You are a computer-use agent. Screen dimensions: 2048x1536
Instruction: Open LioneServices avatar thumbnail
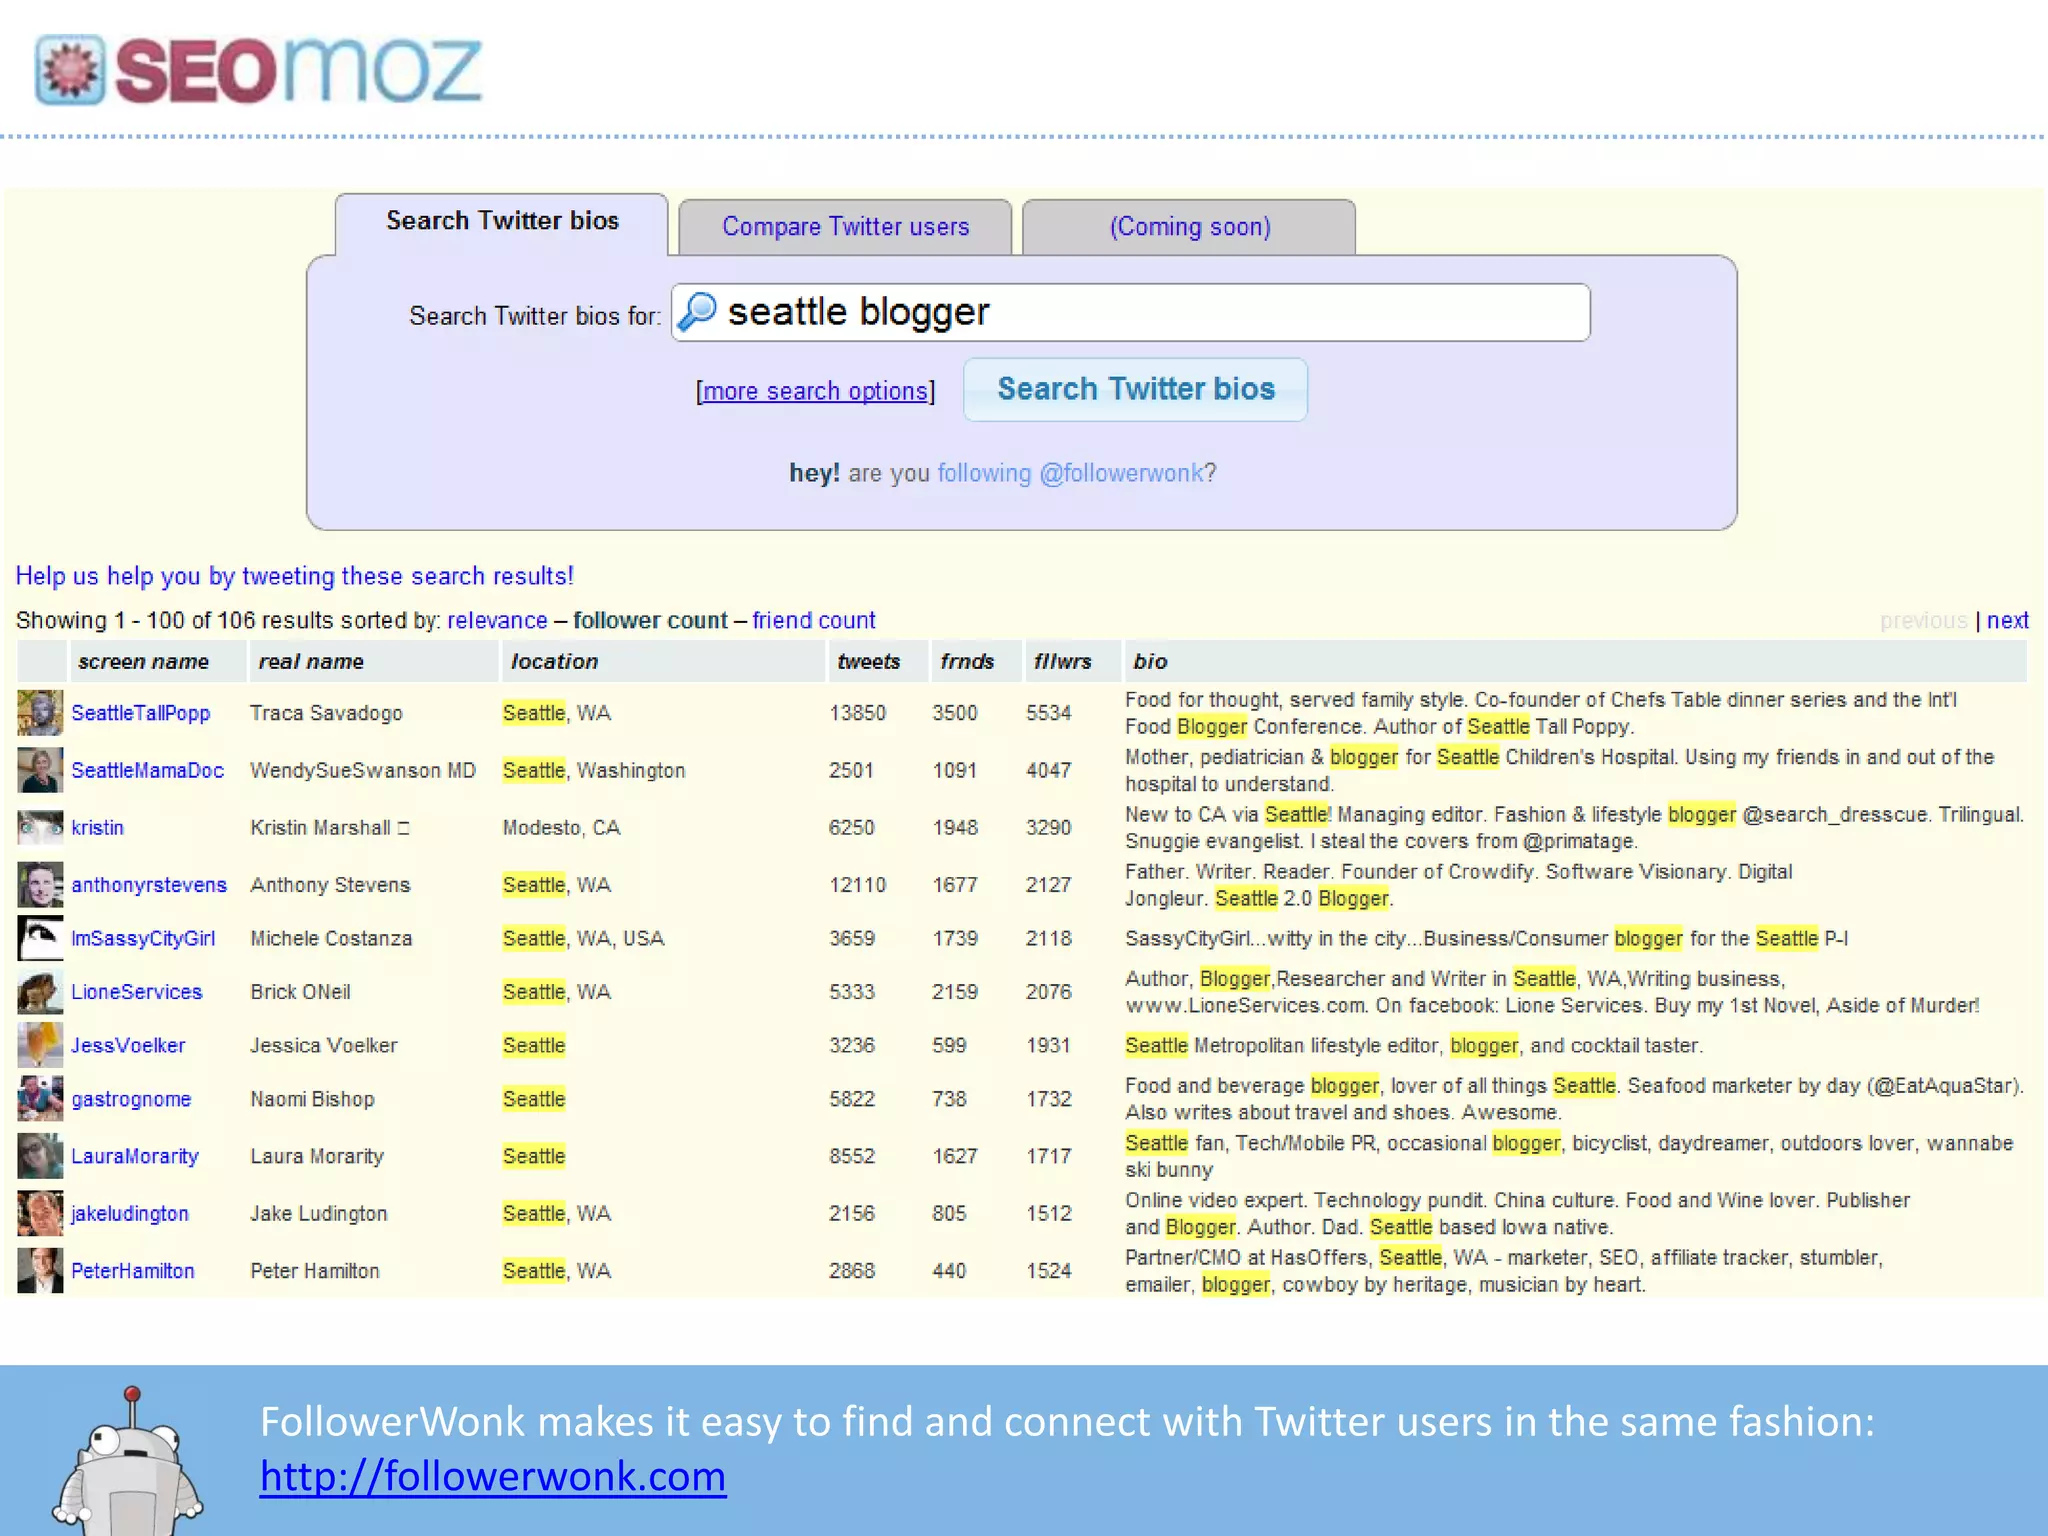coord(40,992)
